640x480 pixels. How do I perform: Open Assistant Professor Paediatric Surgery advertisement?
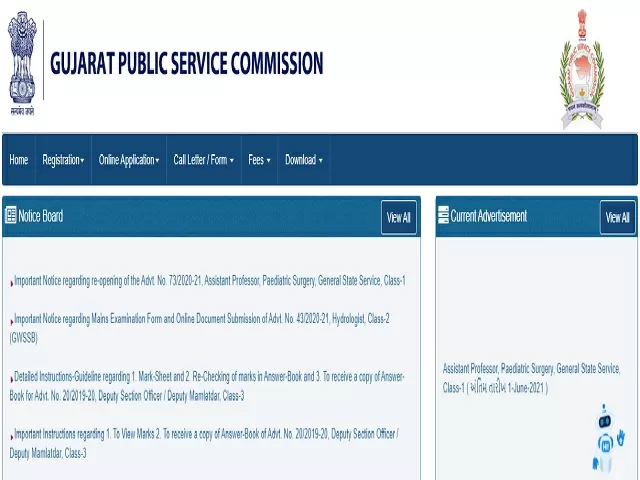click(x=531, y=378)
